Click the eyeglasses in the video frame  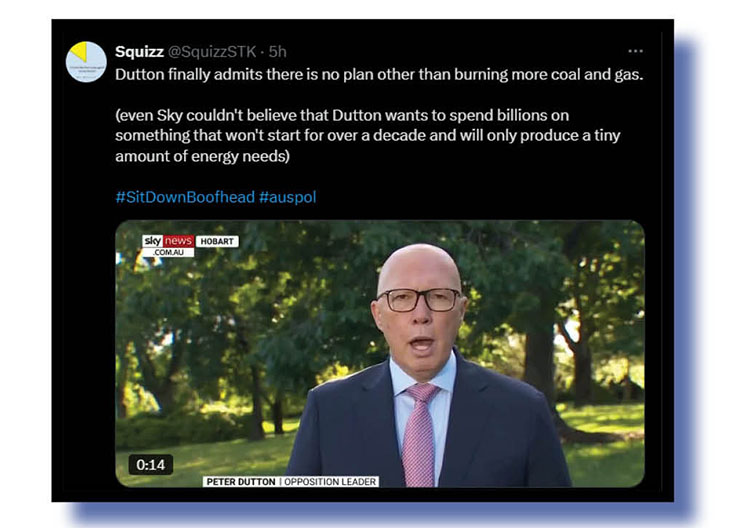click(419, 300)
